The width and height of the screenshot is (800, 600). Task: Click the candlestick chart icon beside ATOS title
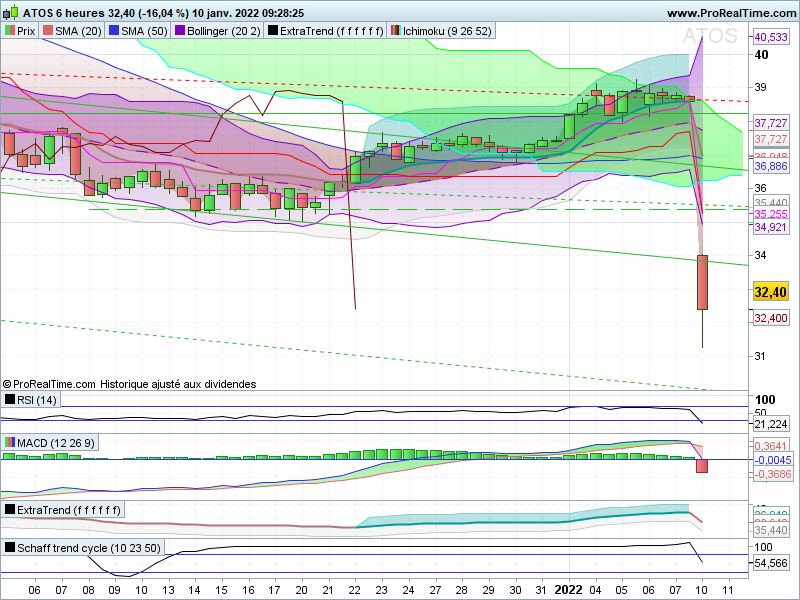click(11, 12)
